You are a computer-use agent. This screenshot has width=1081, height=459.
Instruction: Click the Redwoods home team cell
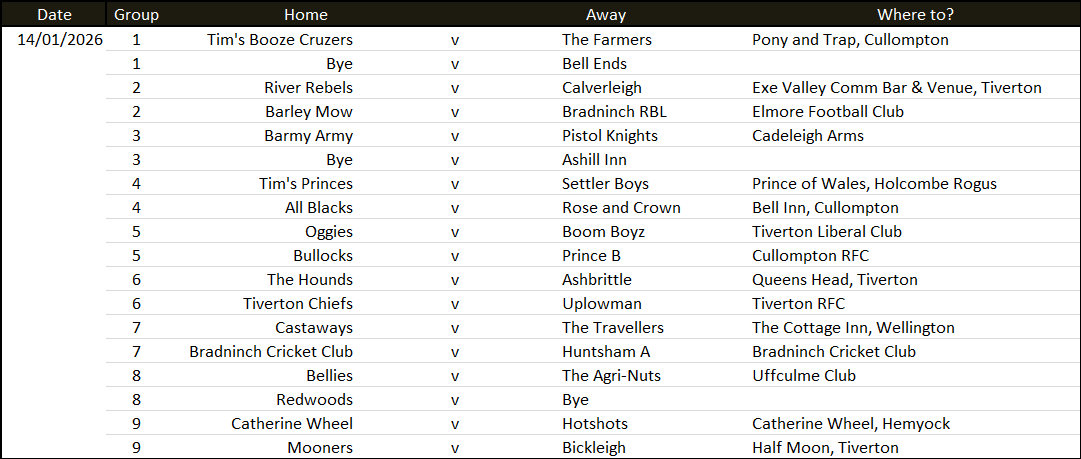314,399
